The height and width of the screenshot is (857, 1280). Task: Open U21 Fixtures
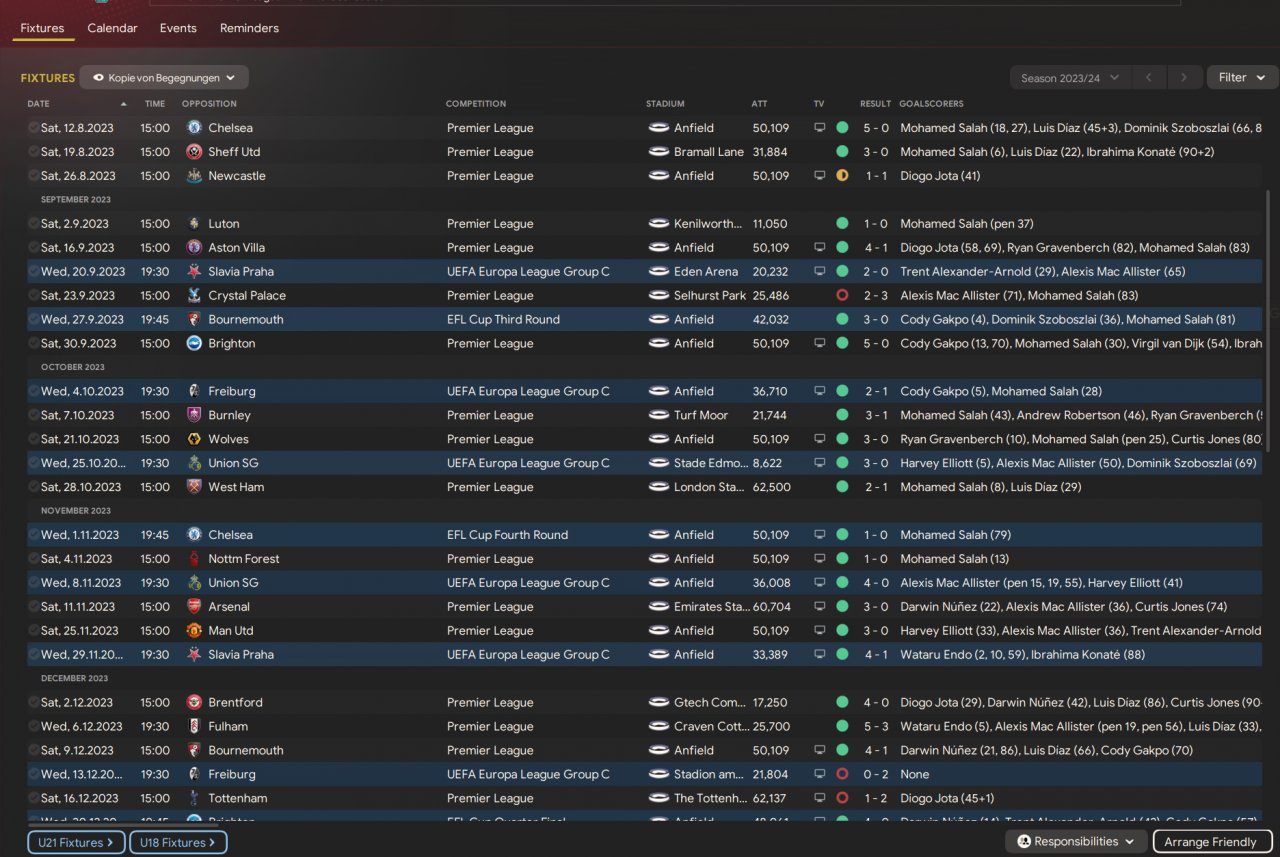point(76,843)
